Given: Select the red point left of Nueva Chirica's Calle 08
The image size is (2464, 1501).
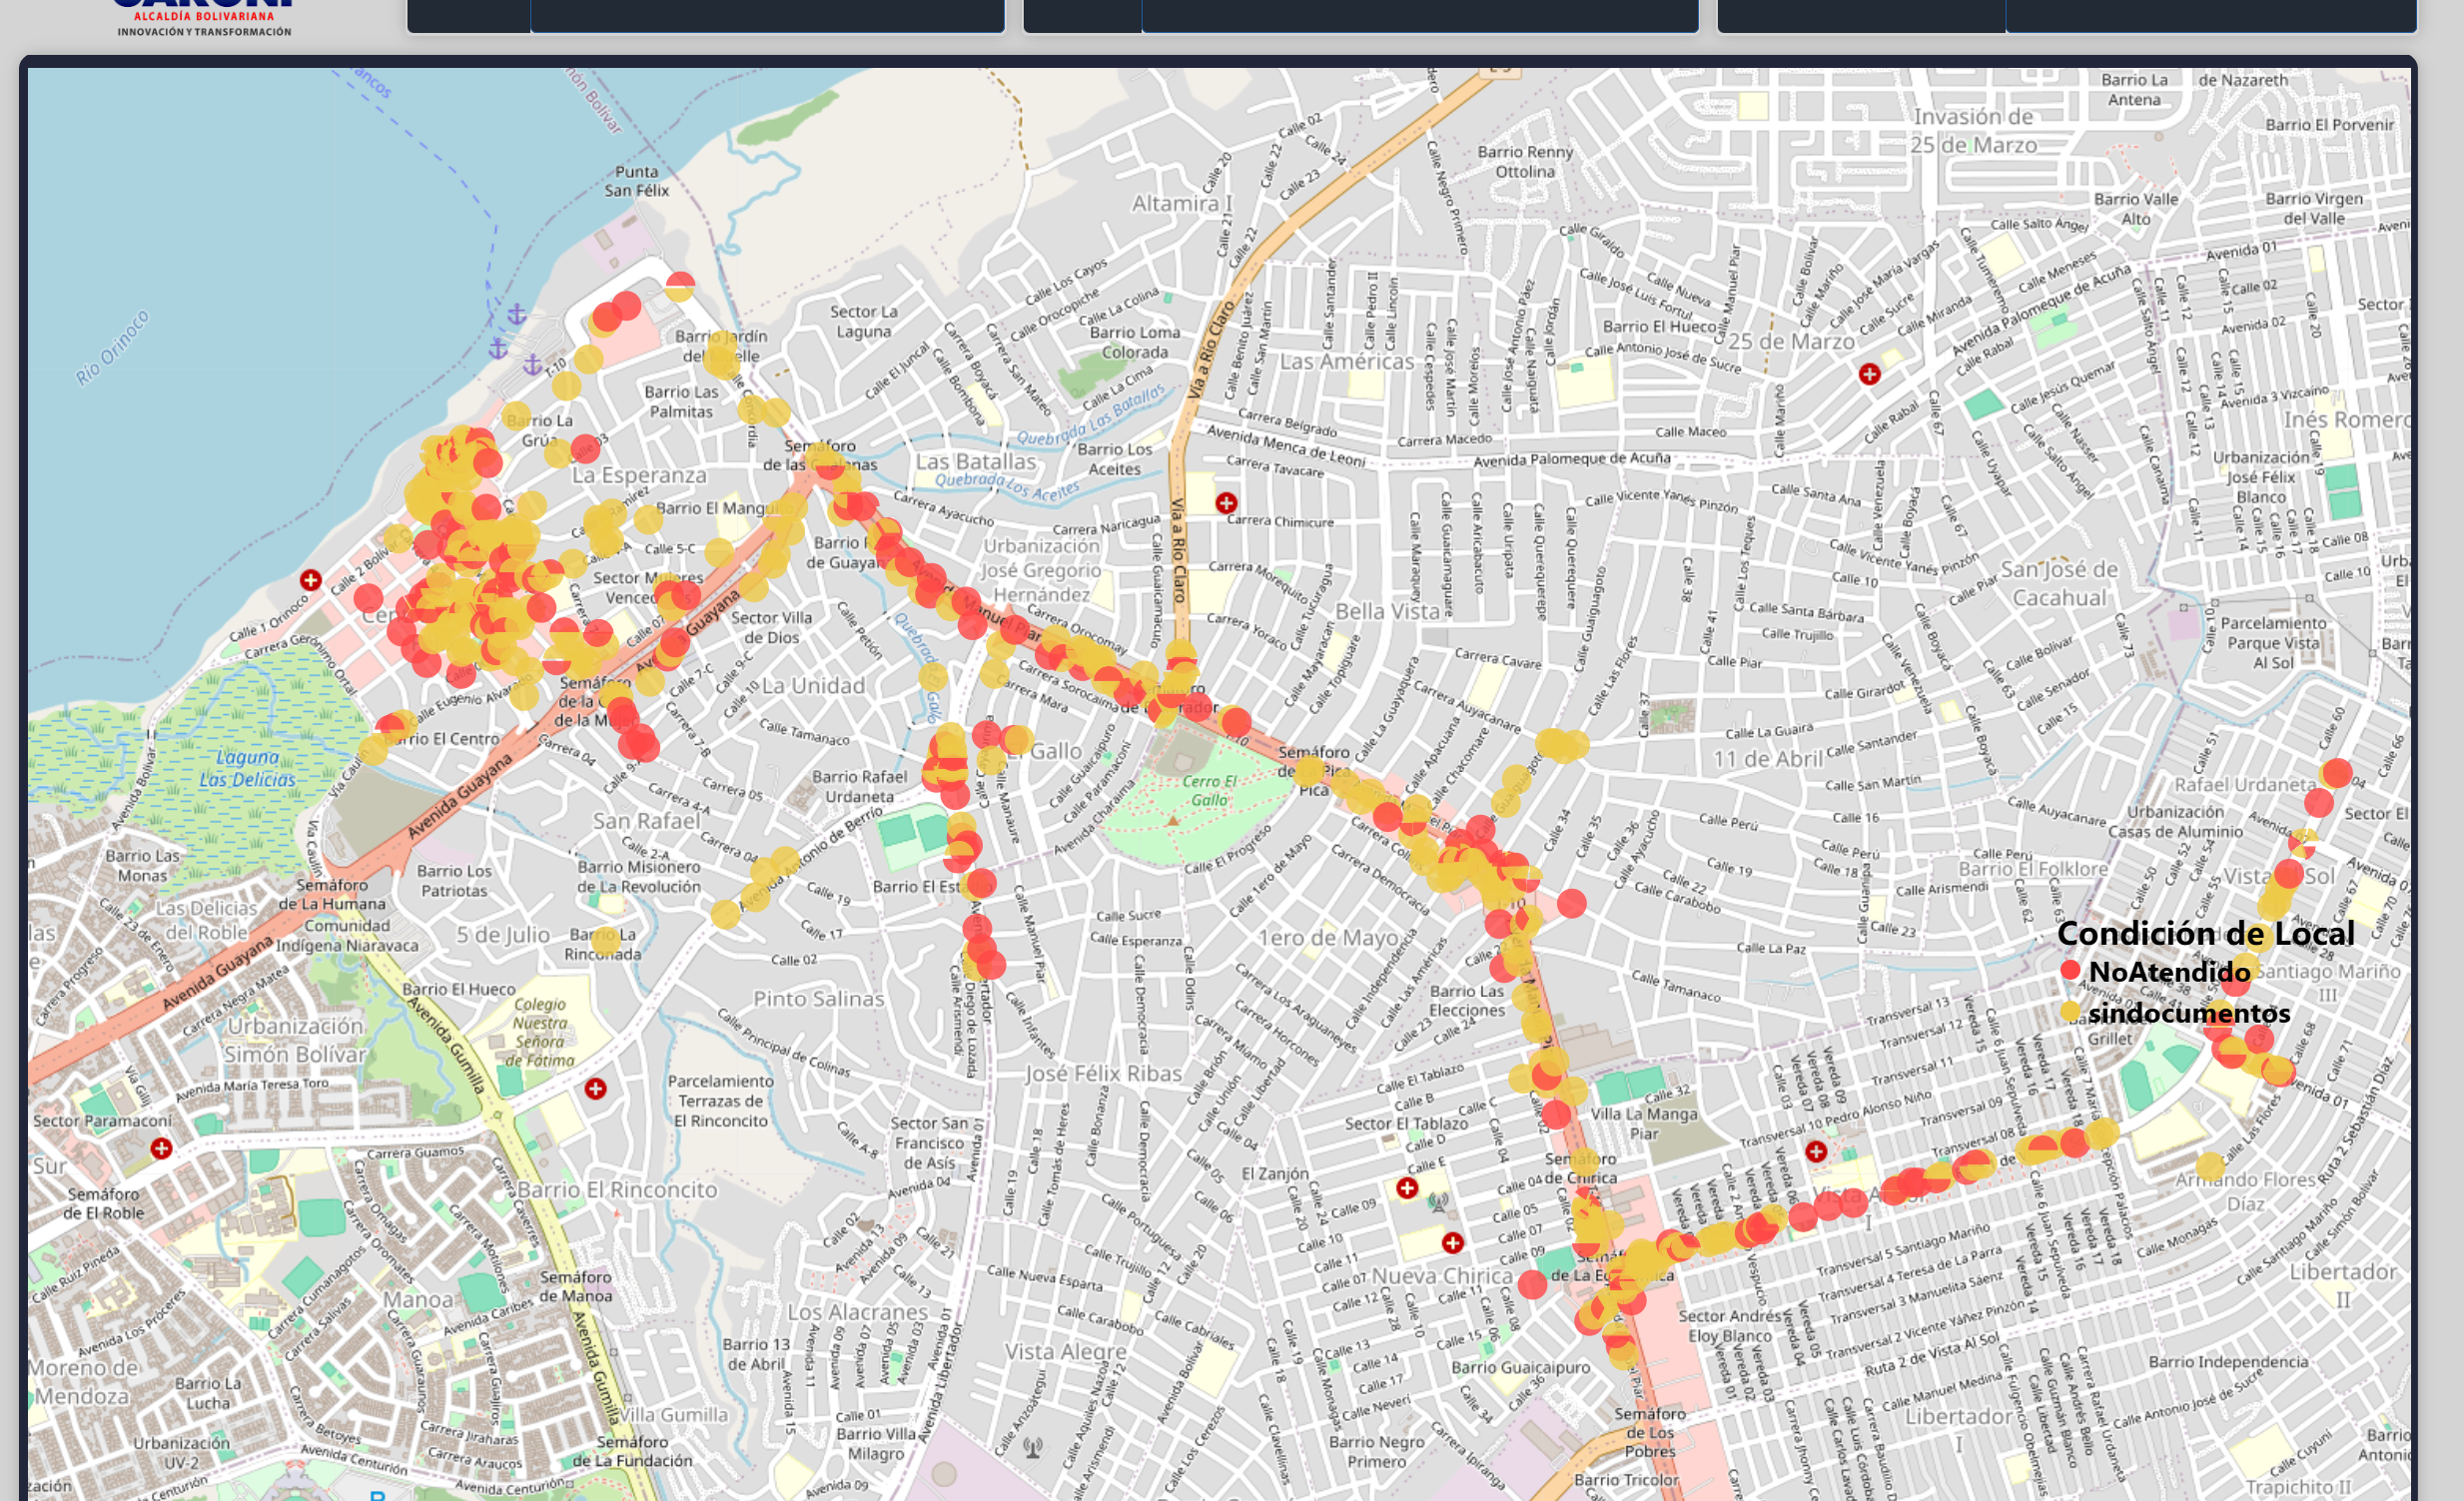Looking at the screenshot, I should 1532,1284.
